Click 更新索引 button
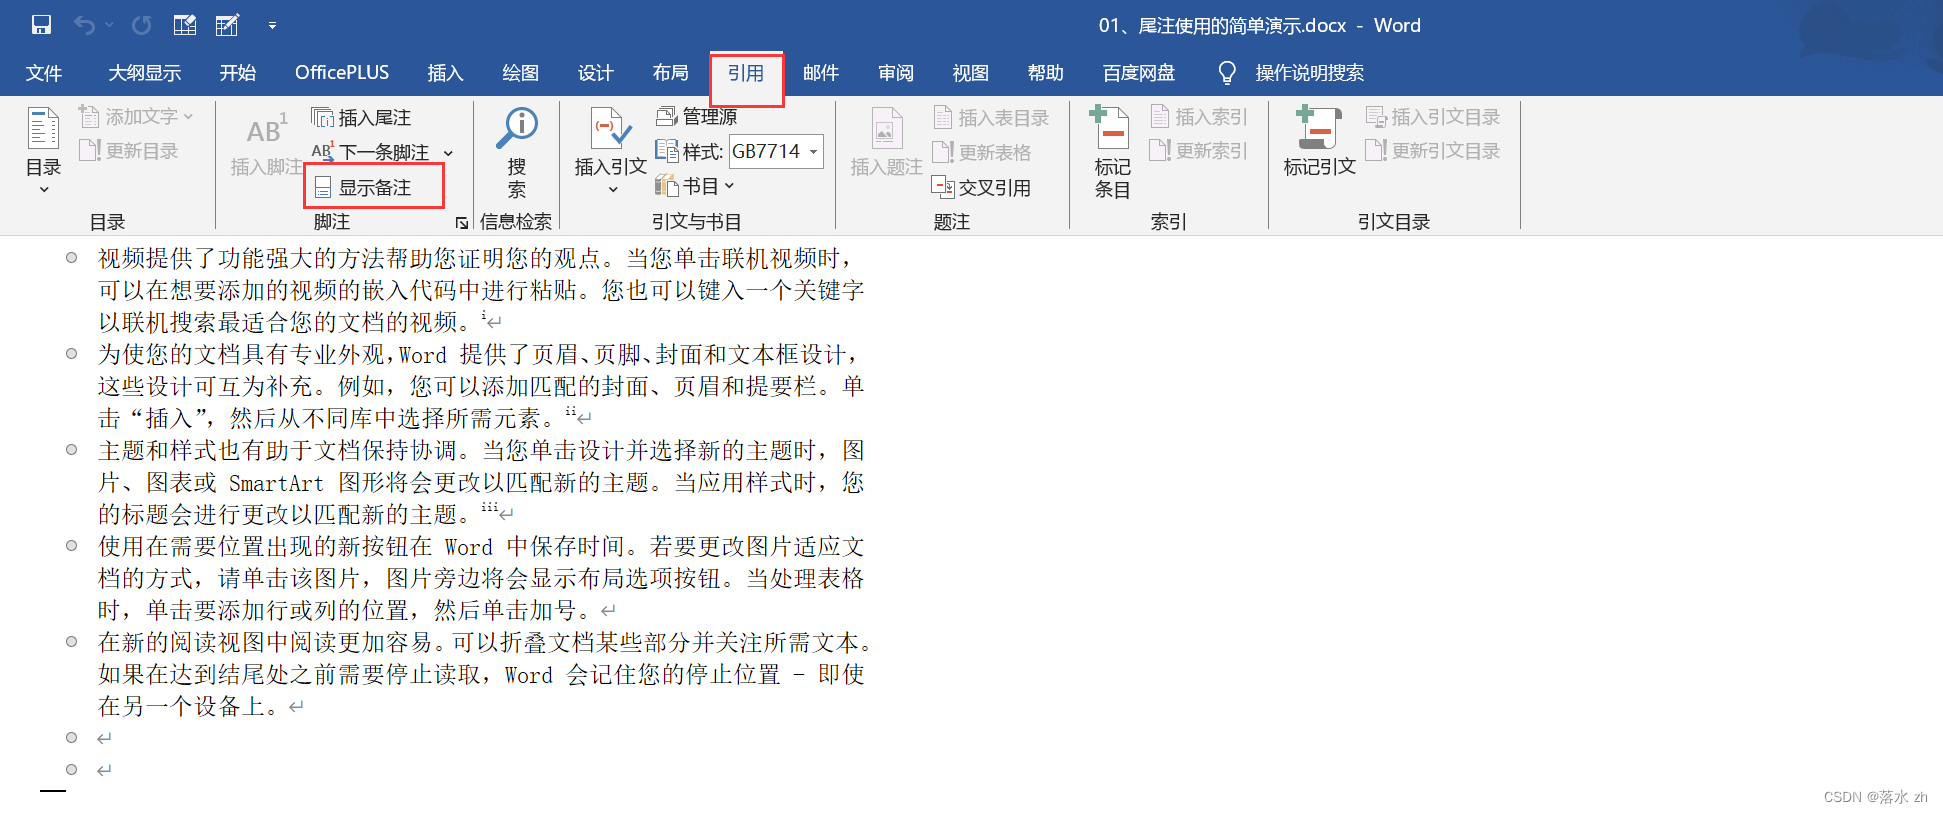The image size is (1943, 814). [1199, 151]
